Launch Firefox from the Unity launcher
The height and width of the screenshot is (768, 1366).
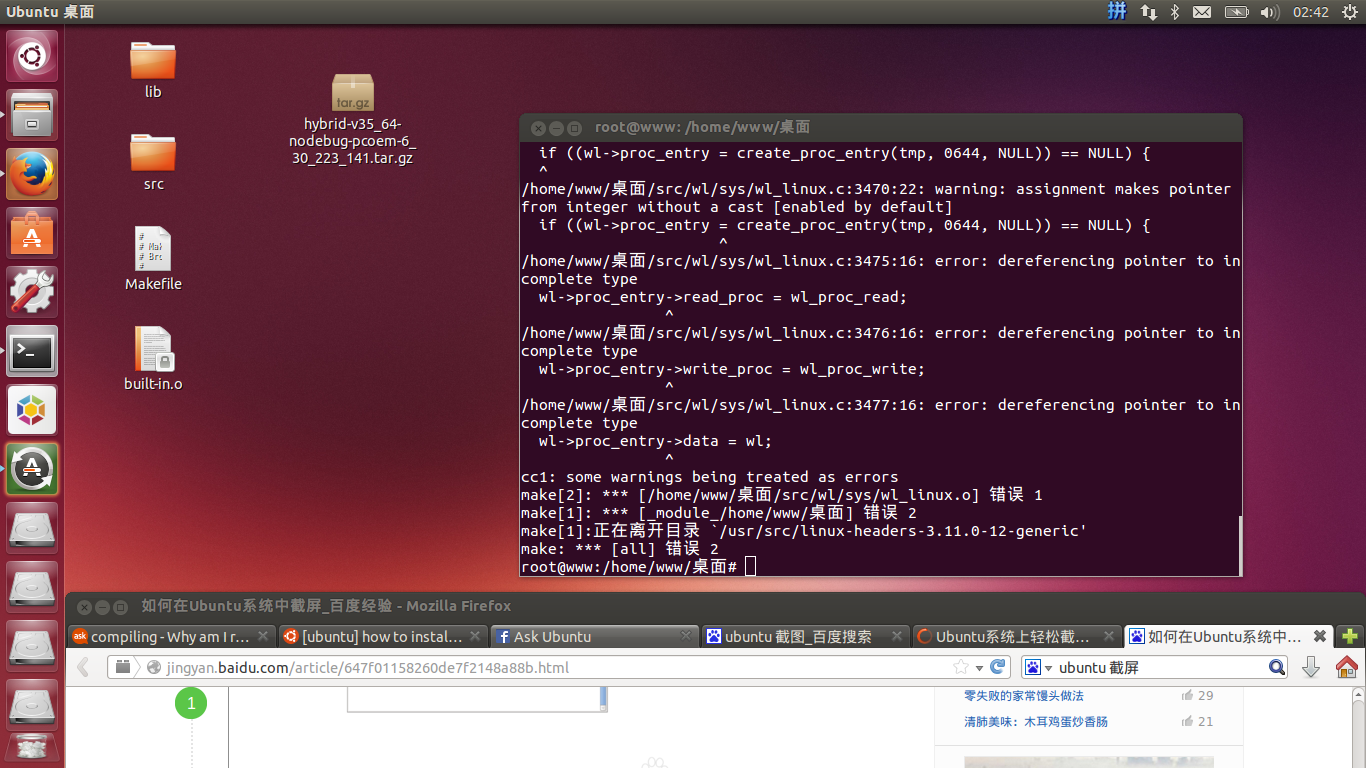click(32, 174)
